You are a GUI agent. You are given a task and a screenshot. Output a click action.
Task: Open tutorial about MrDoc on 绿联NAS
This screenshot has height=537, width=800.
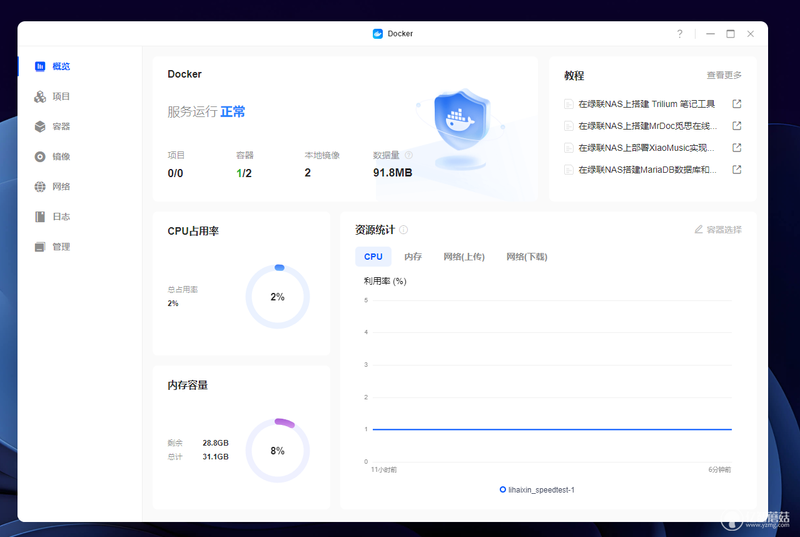pos(647,126)
